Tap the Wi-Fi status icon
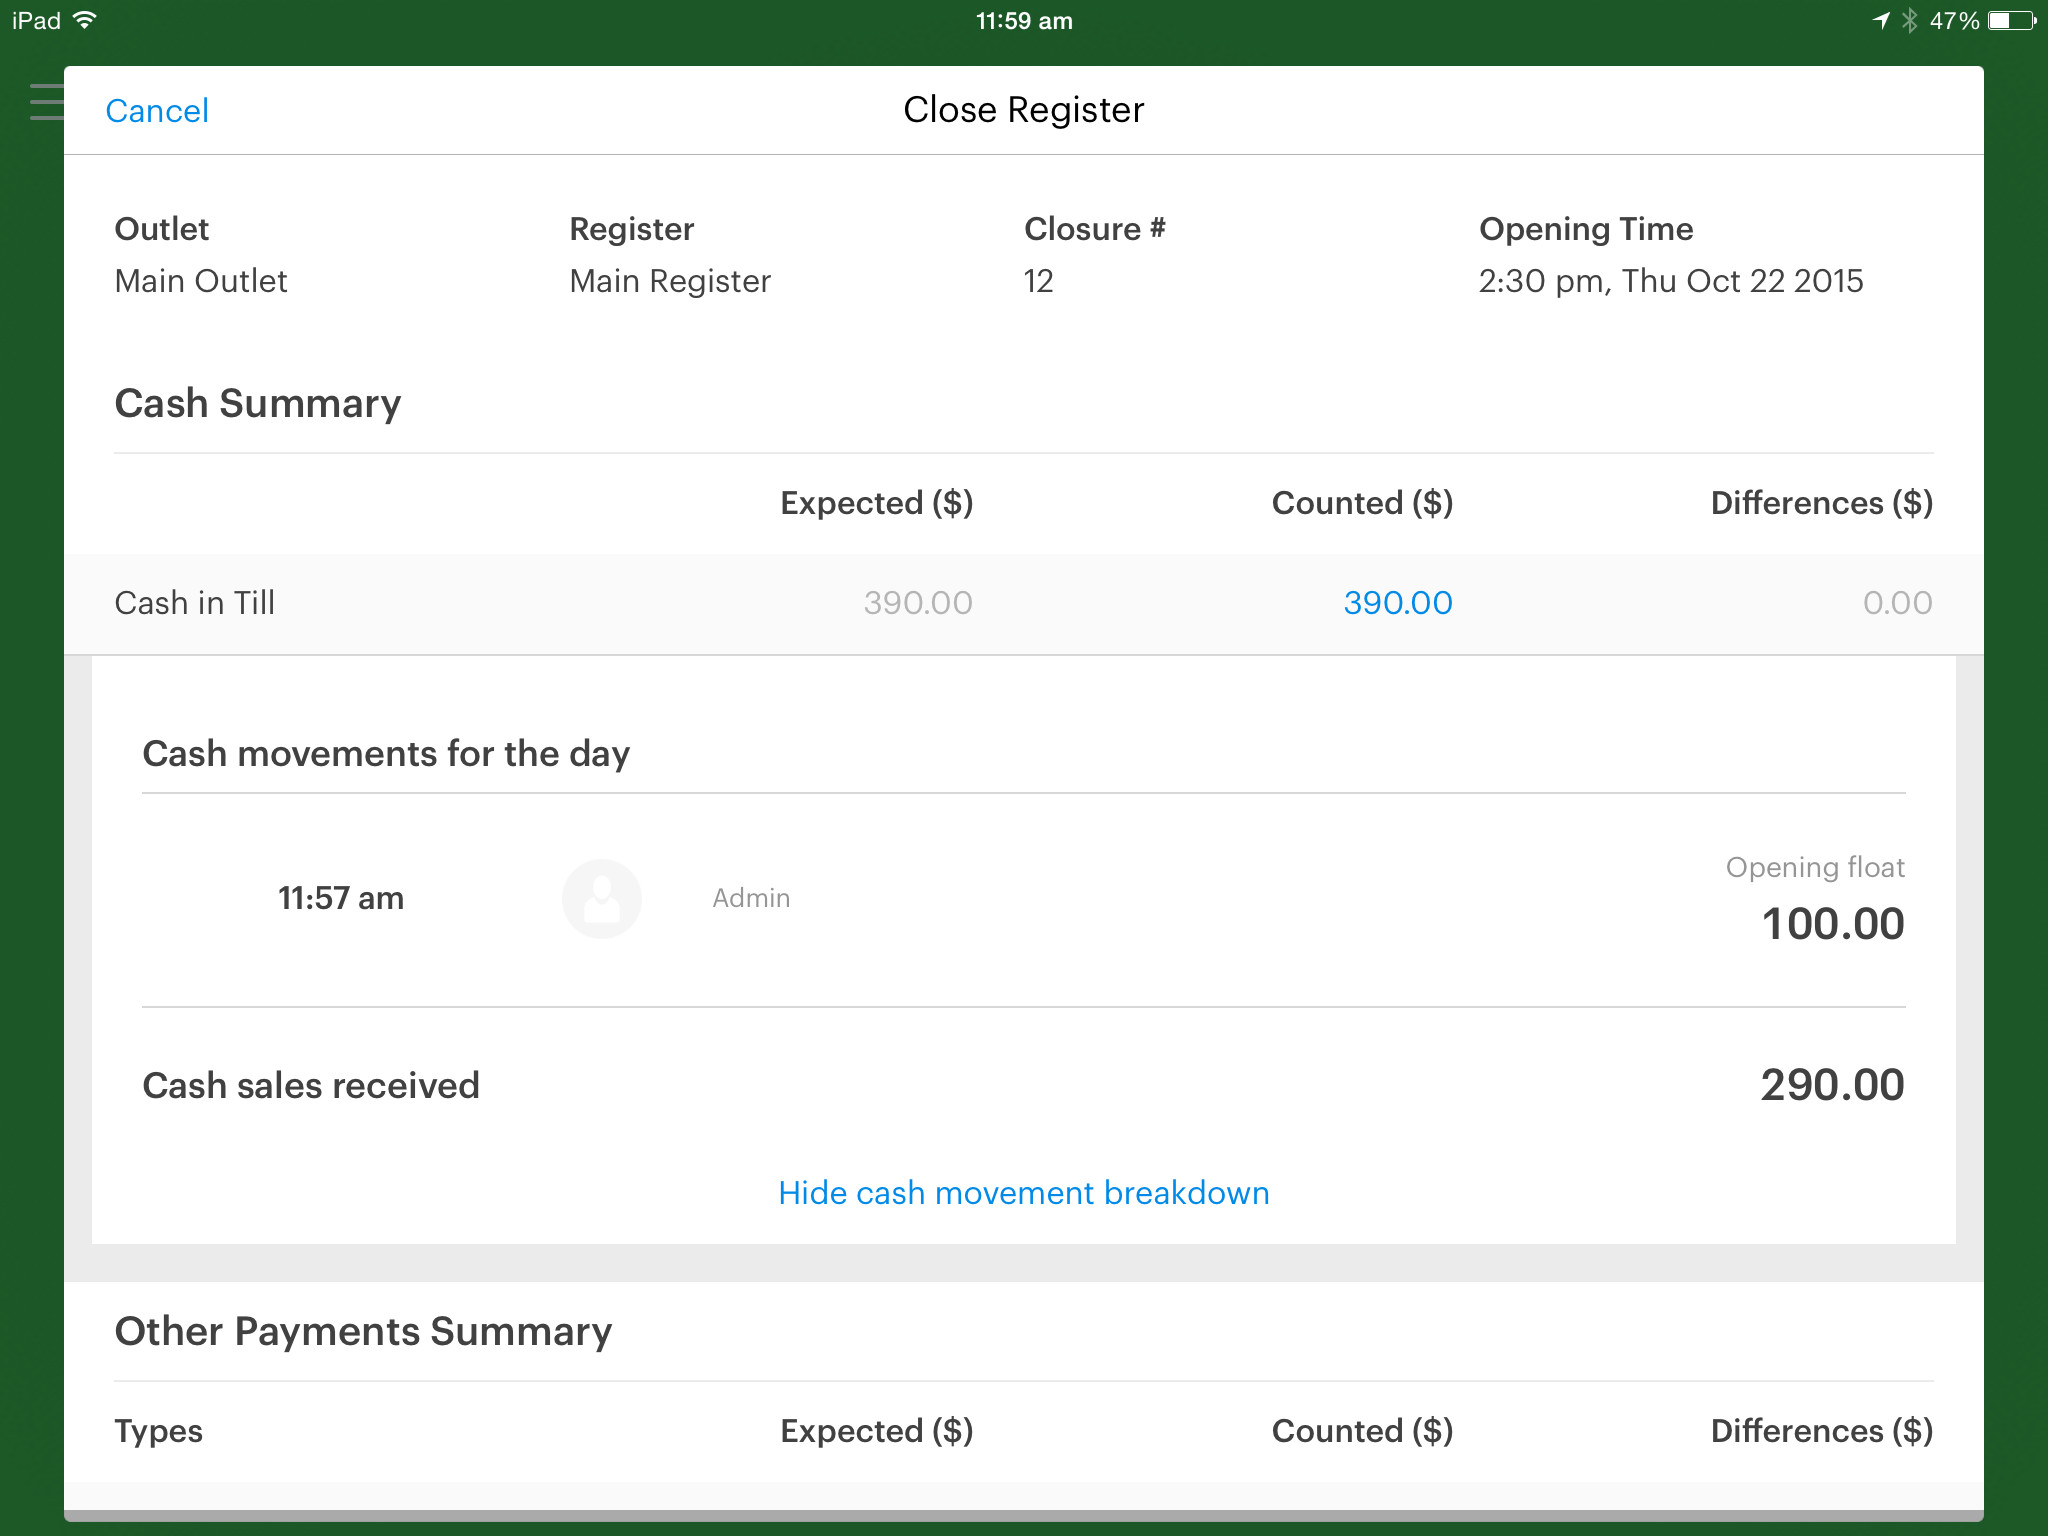This screenshot has width=2048, height=1536. click(86, 20)
